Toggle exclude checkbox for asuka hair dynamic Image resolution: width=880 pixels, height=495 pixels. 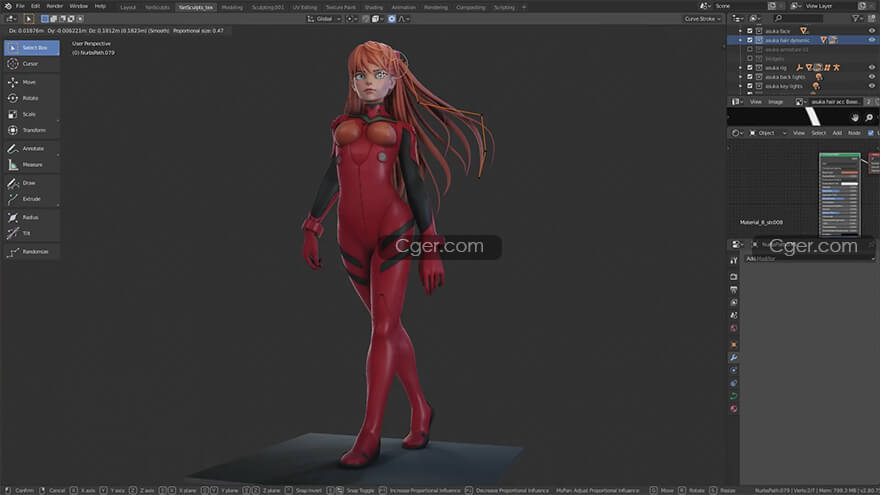click(x=749, y=40)
